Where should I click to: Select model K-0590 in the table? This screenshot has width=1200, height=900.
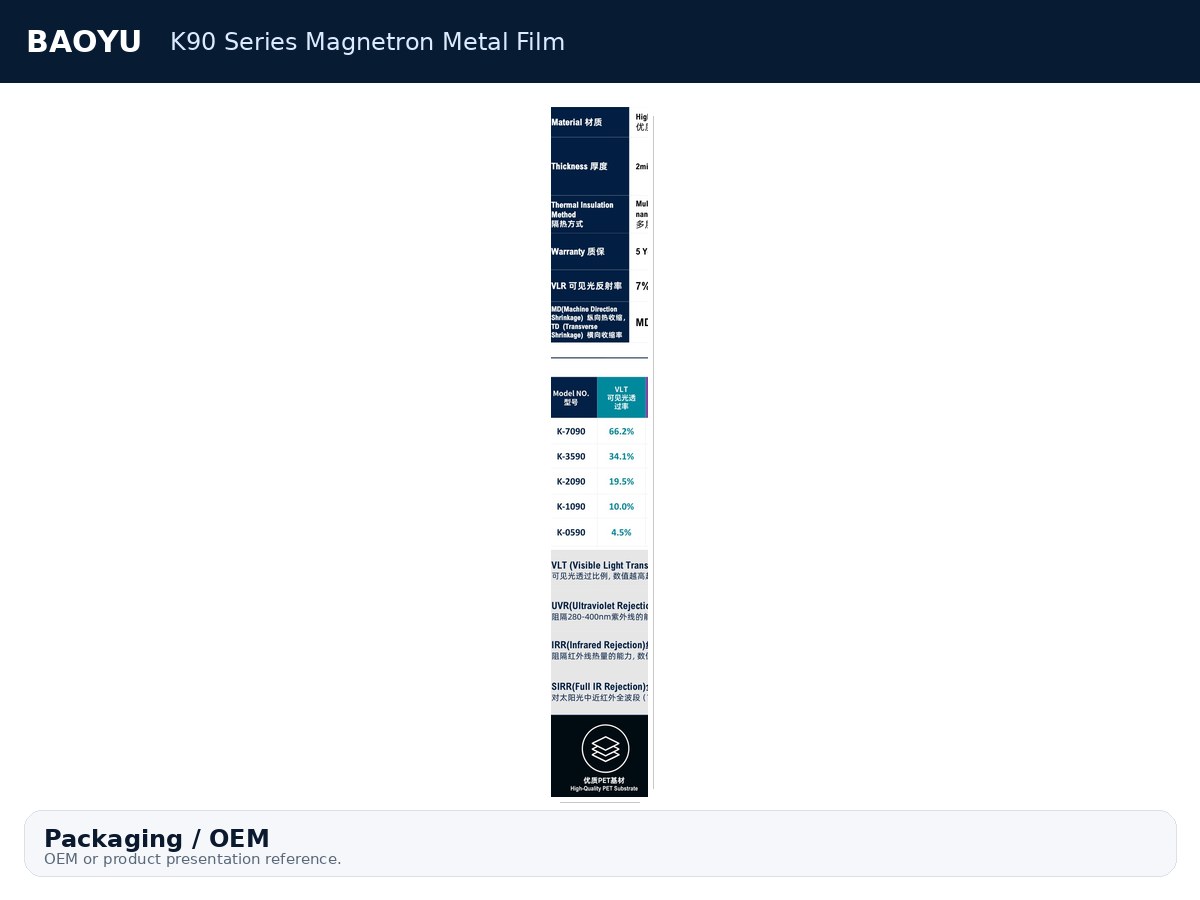(x=571, y=533)
